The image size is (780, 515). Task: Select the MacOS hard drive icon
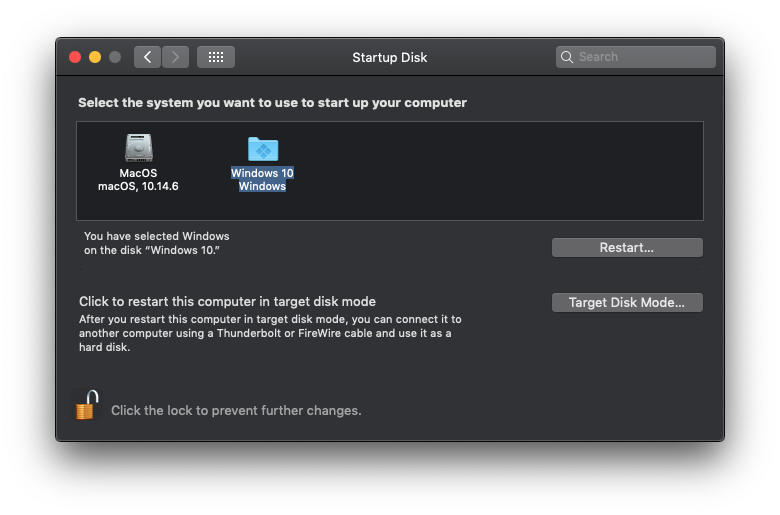(138, 147)
